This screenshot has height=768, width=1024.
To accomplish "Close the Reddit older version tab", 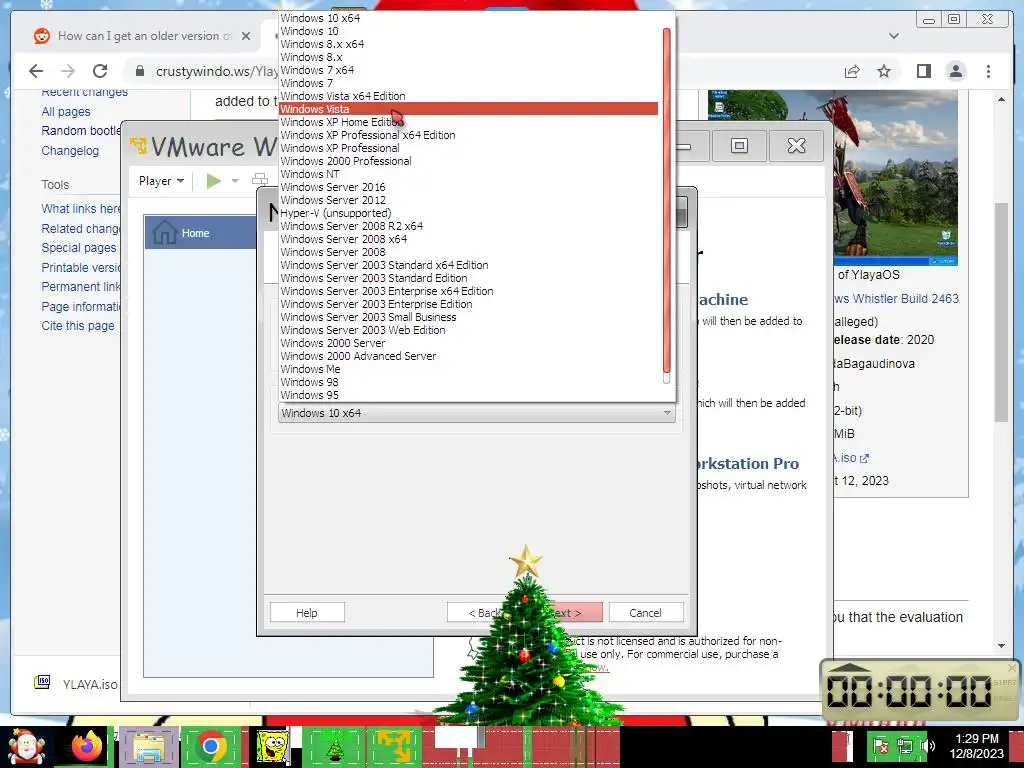I will tap(246, 36).
